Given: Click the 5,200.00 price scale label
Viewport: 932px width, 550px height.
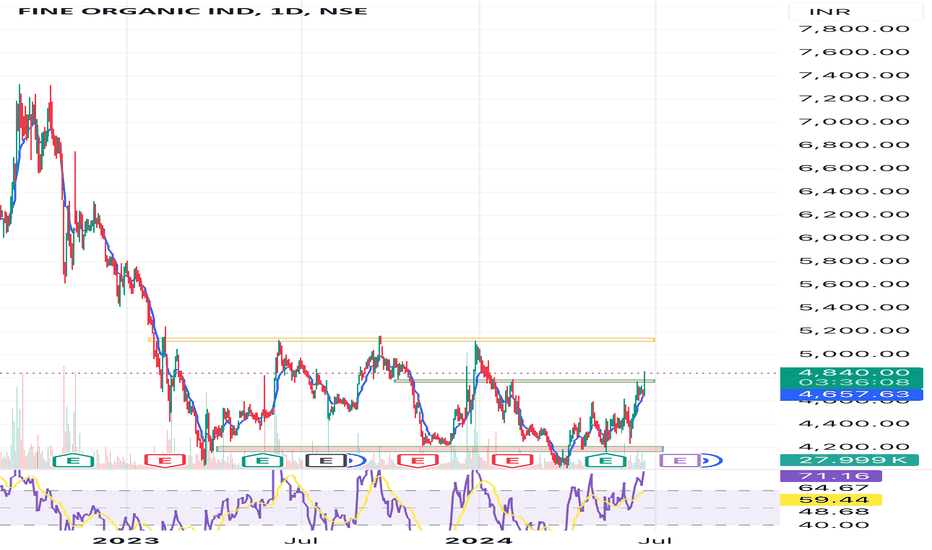Looking at the screenshot, I should click(x=854, y=330).
